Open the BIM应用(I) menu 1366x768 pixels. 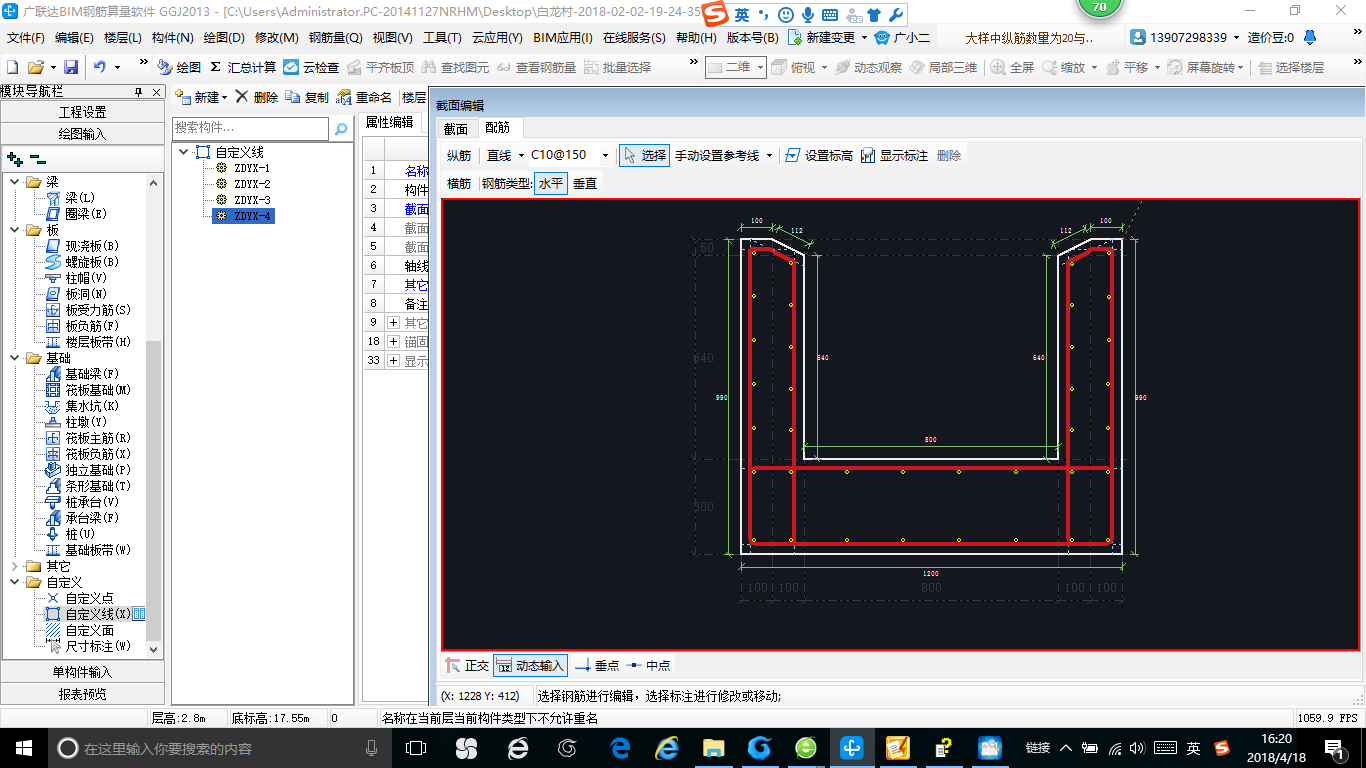(563, 38)
